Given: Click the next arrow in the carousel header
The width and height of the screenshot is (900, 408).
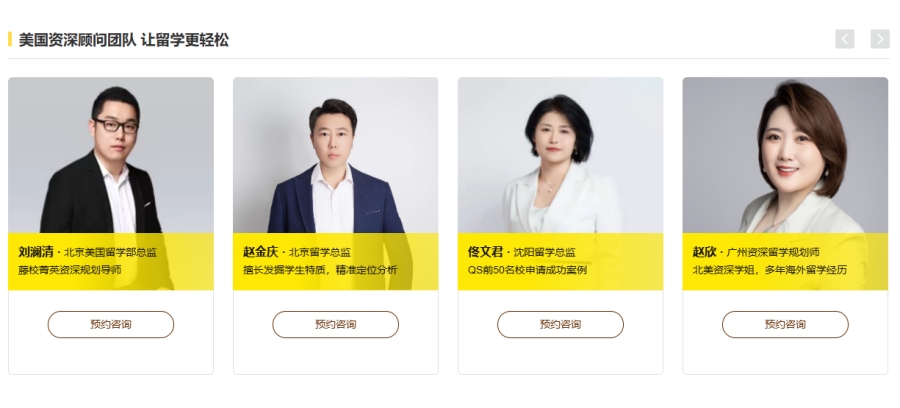Looking at the screenshot, I should coord(880,39).
